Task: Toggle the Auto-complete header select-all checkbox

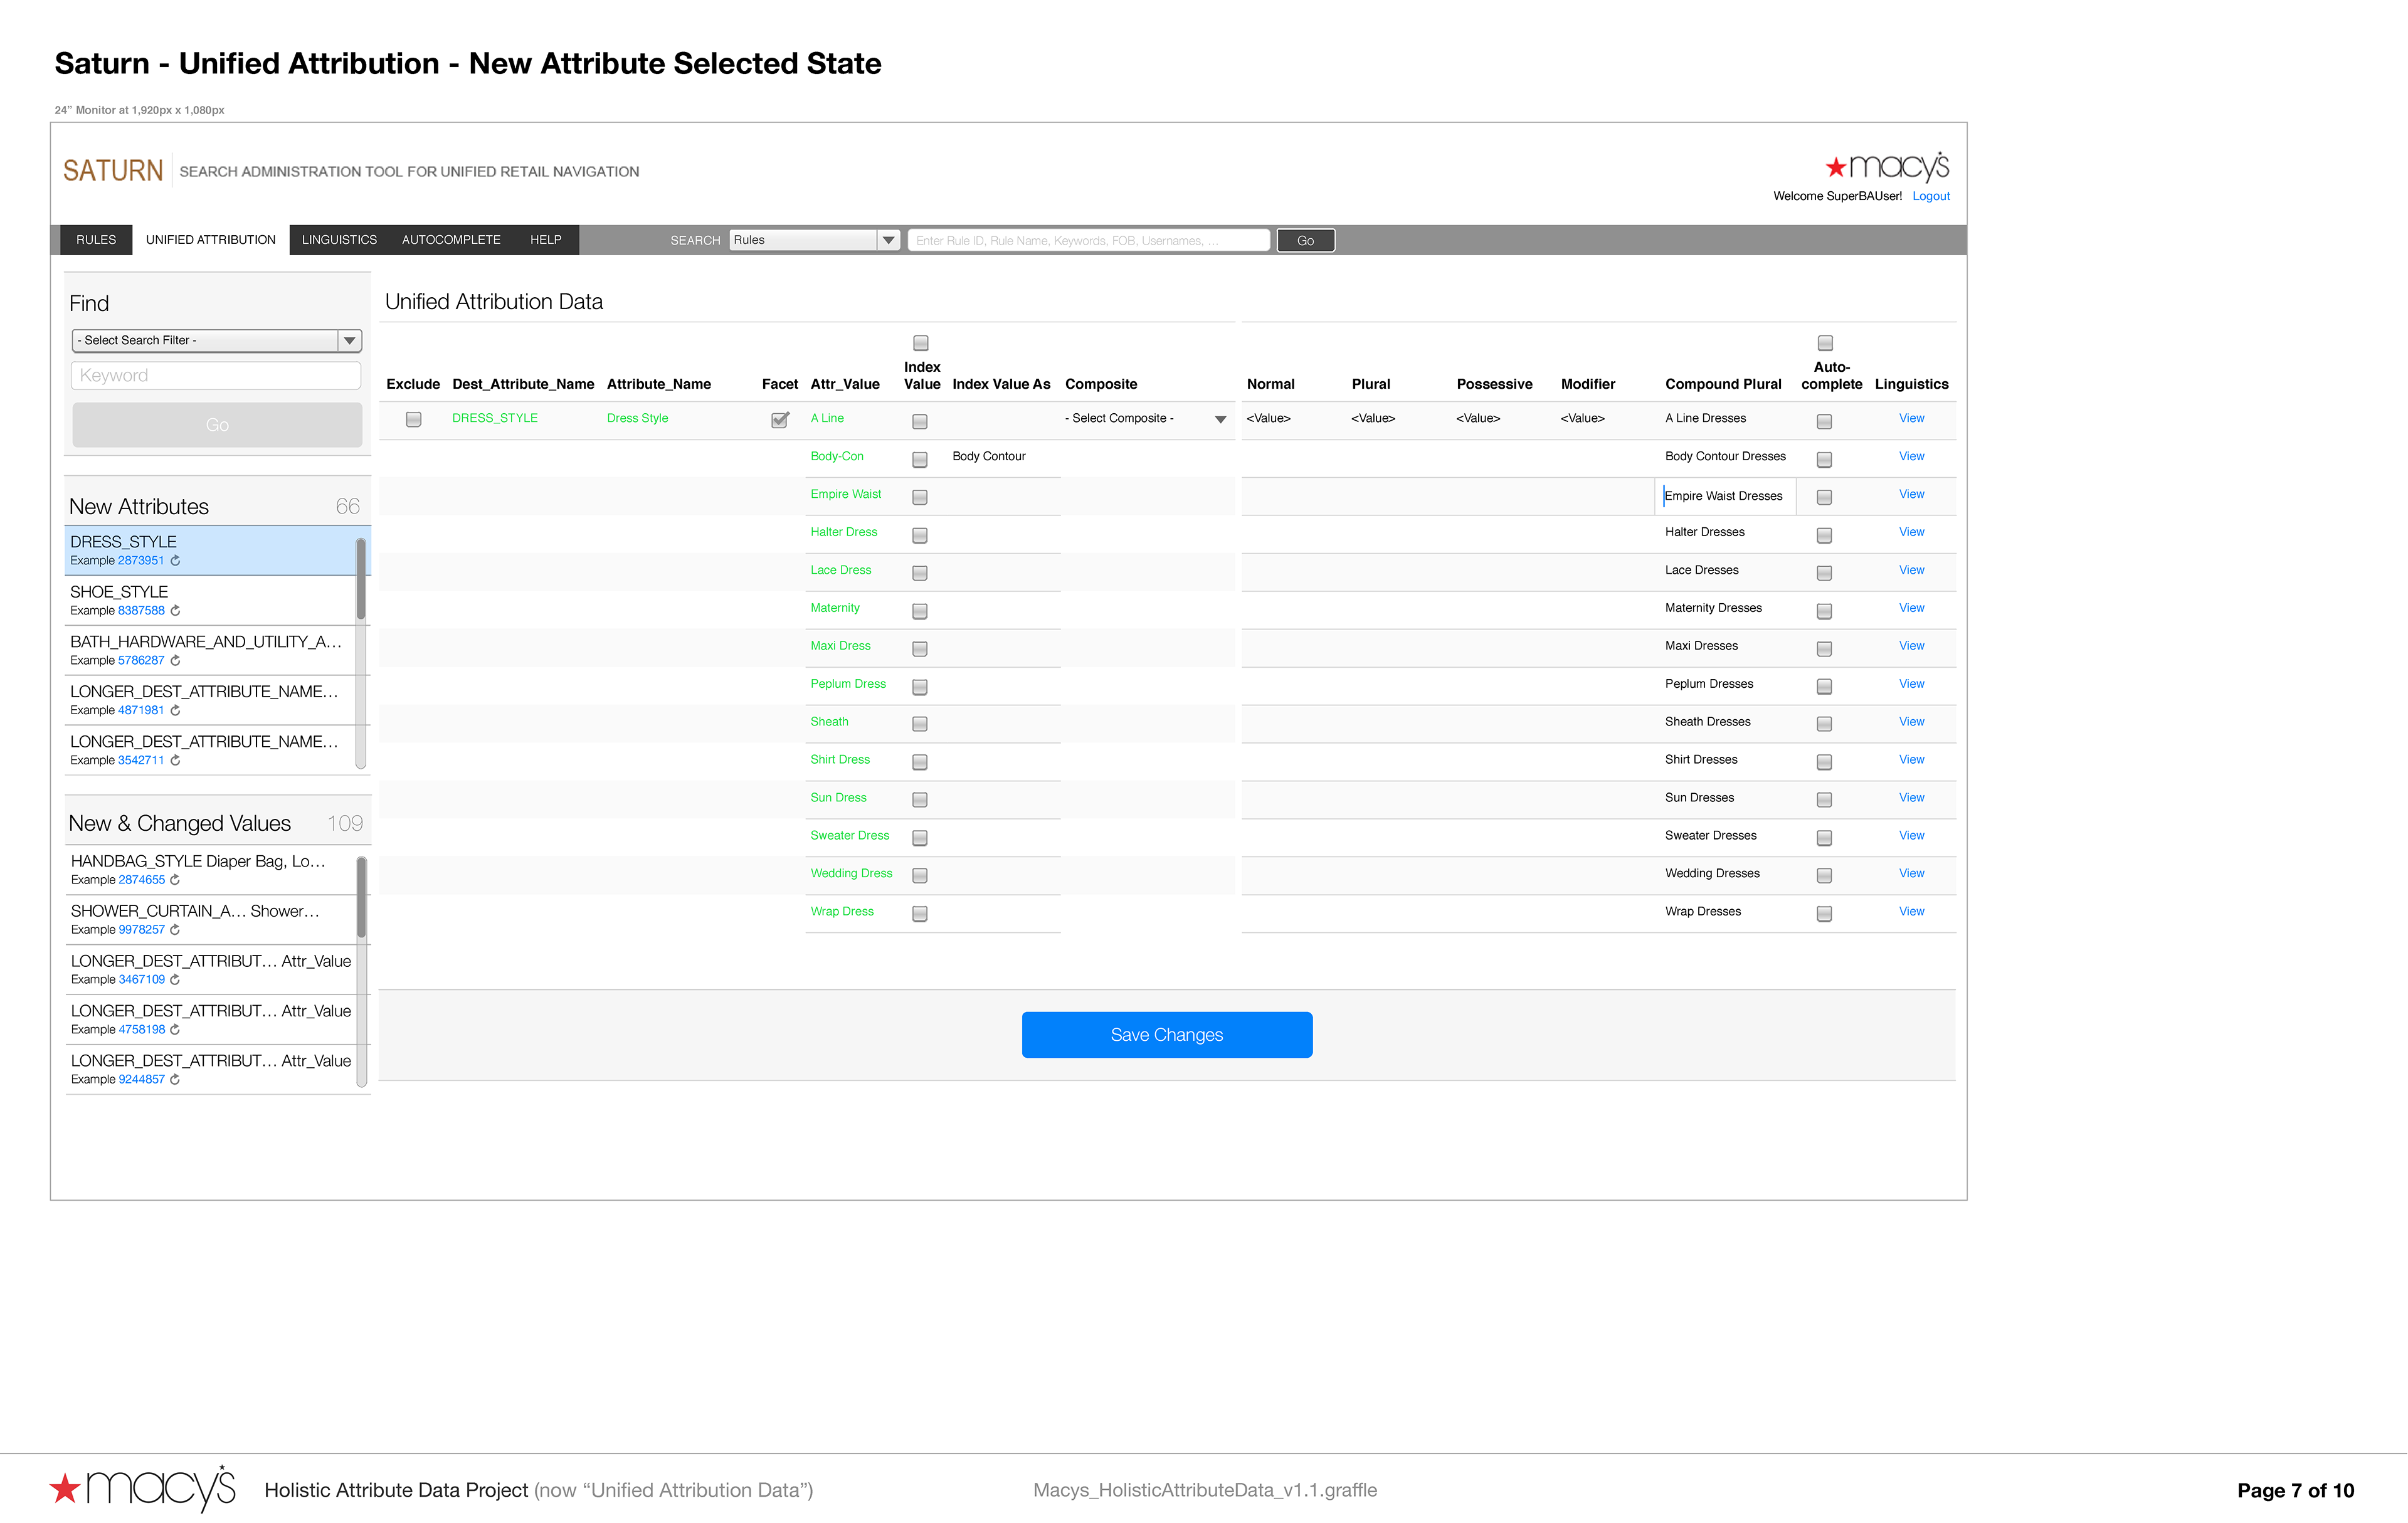Action: pyautogui.click(x=1825, y=343)
